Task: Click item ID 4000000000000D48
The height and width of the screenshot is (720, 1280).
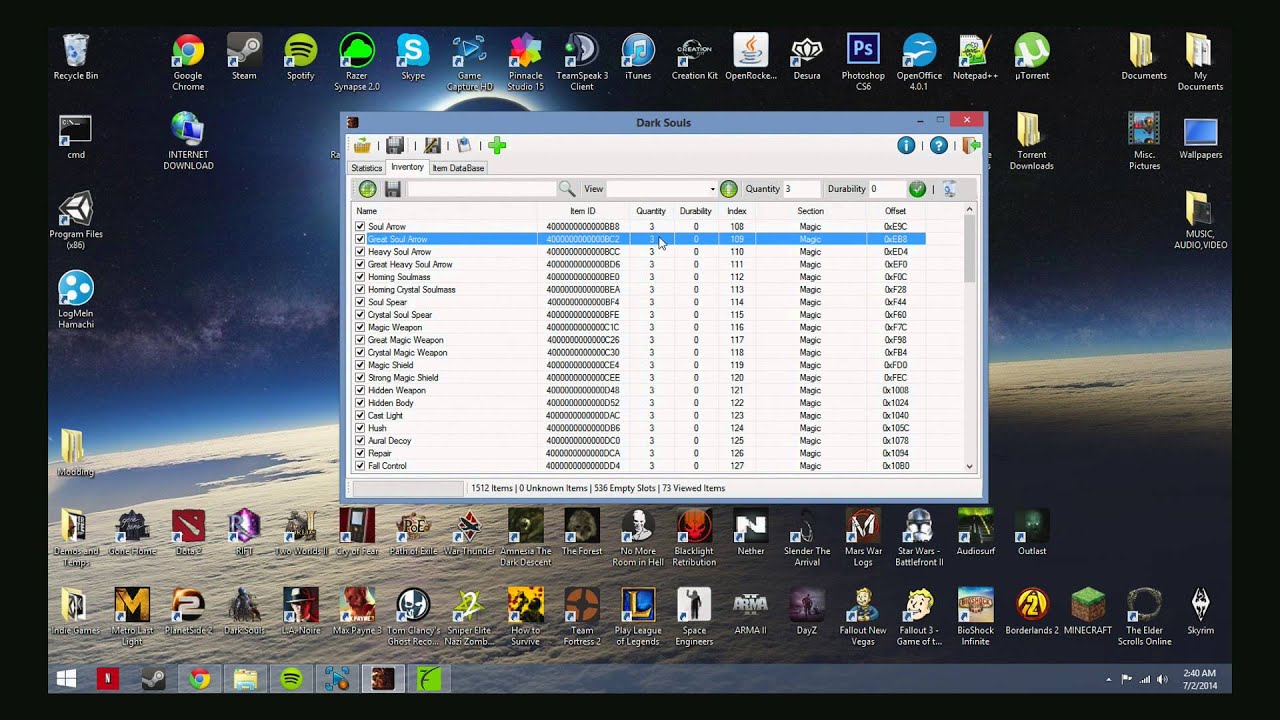Action: [584, 390]
